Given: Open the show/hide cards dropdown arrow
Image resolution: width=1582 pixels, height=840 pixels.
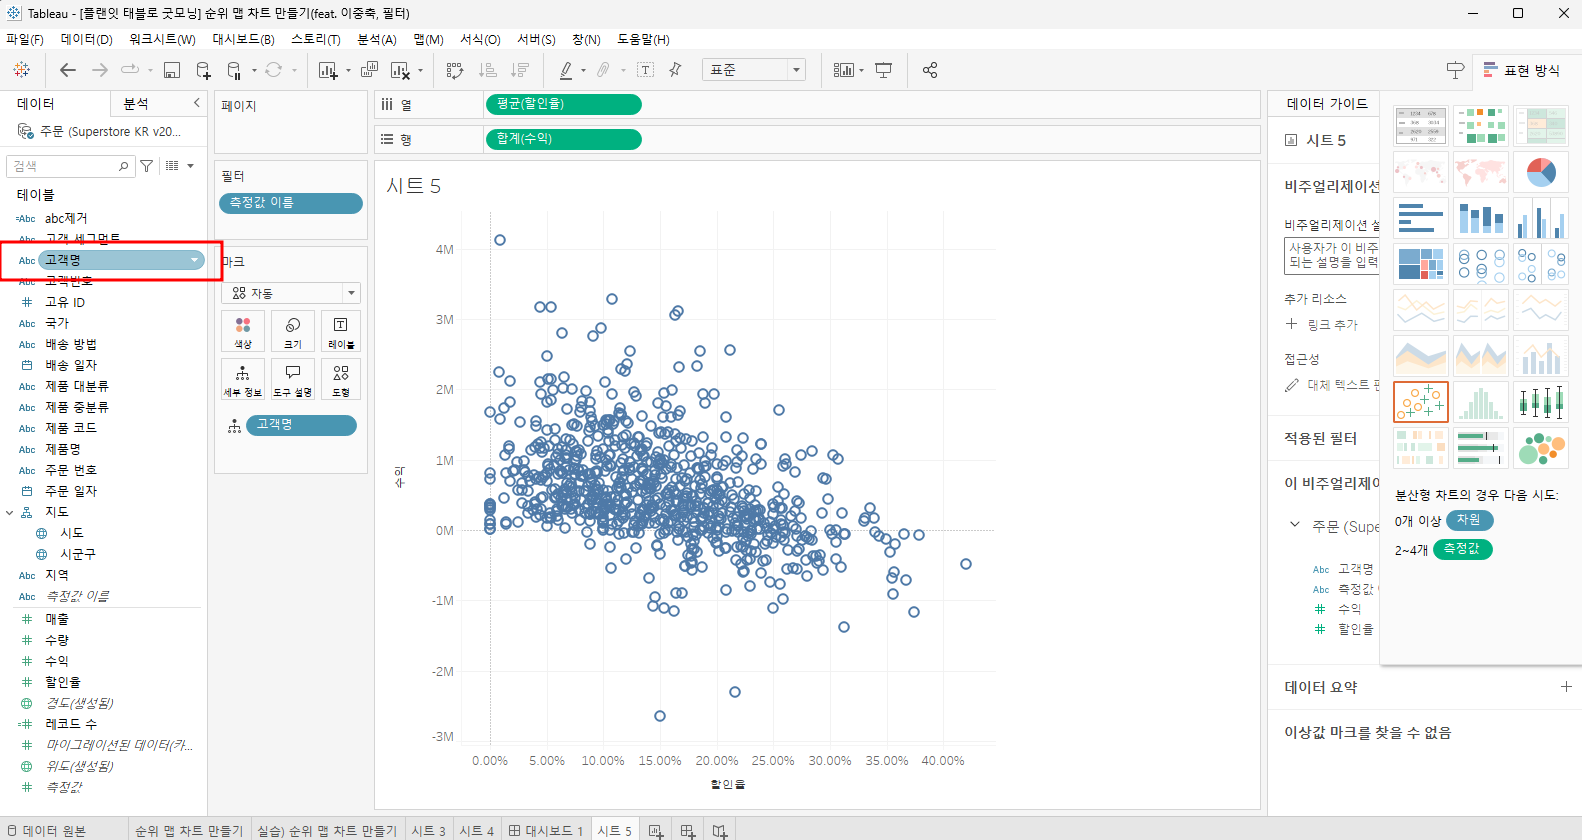Looking at the screenshot, I should pyautogui.click(x=861, y=70).
